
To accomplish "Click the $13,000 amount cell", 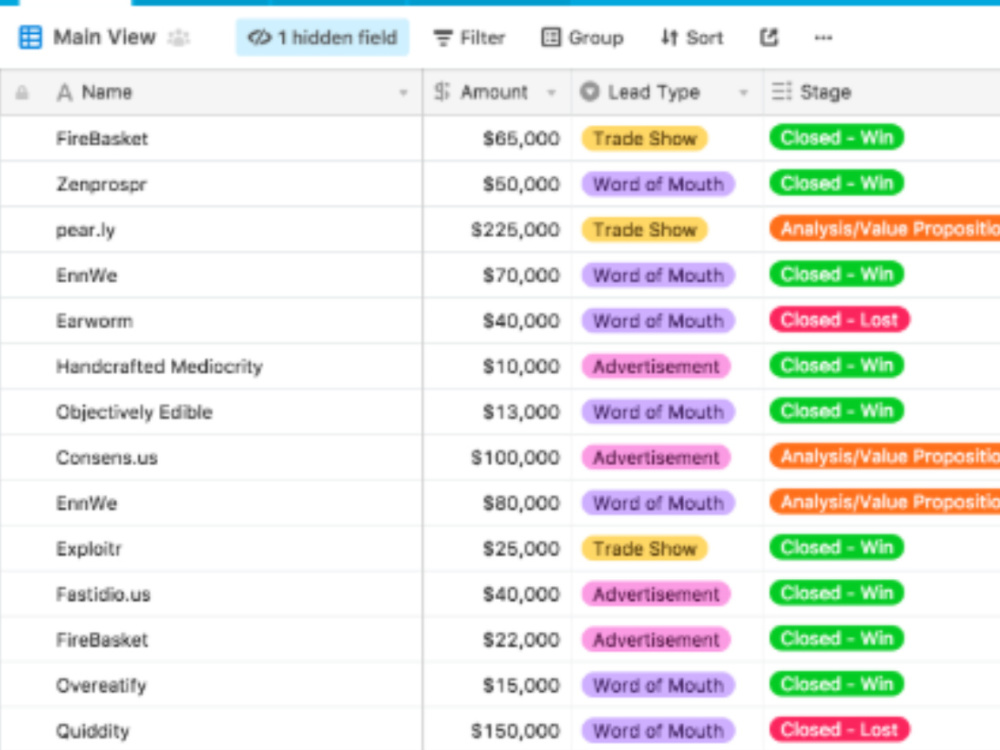I will click(497, 412).
